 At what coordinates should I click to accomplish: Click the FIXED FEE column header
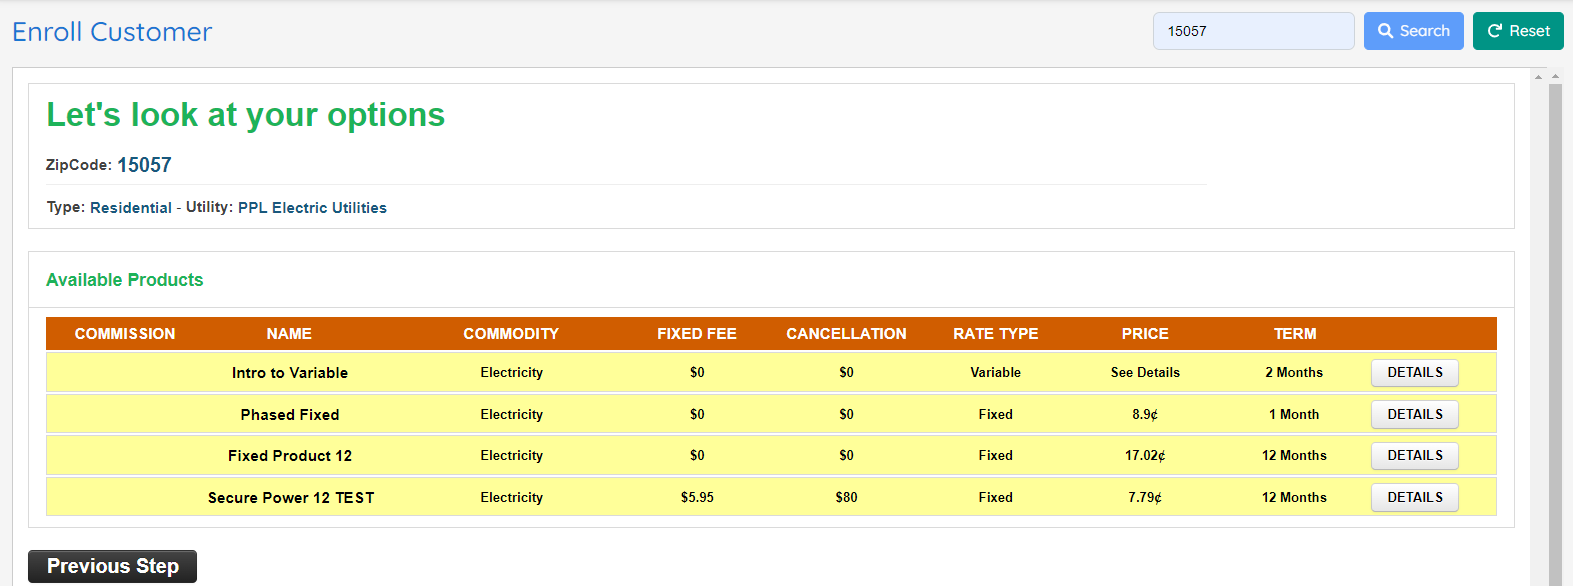697,334
